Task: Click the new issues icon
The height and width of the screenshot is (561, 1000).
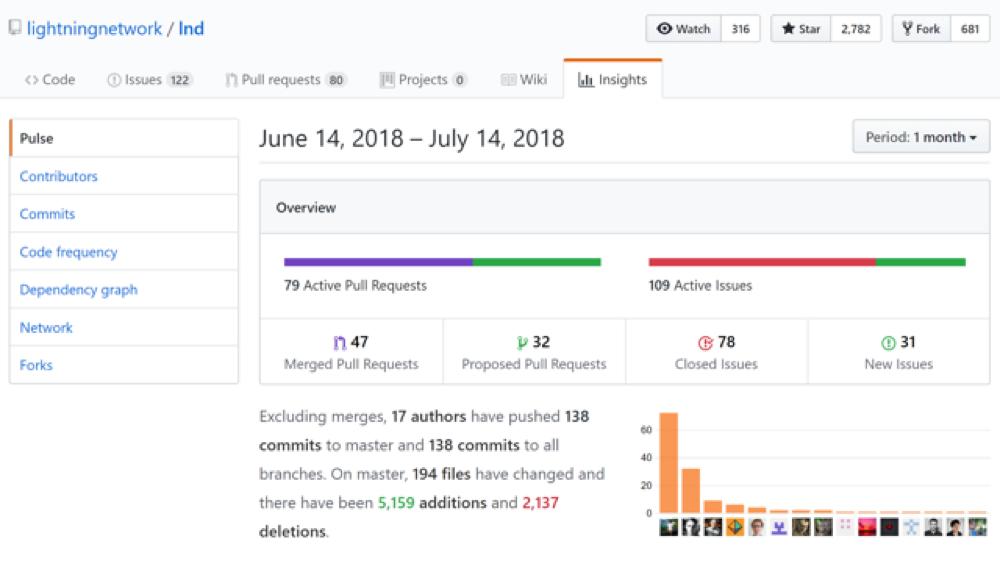Action: point(887,343)
